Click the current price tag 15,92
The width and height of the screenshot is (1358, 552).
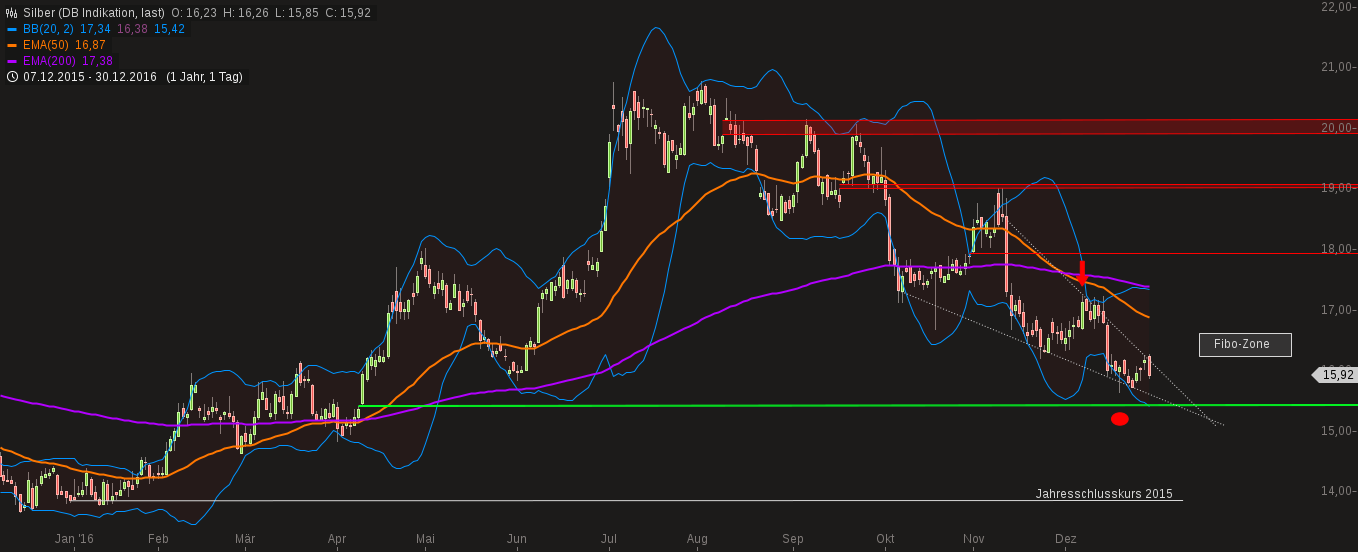pyautogui.click(x=1334, y=375)
